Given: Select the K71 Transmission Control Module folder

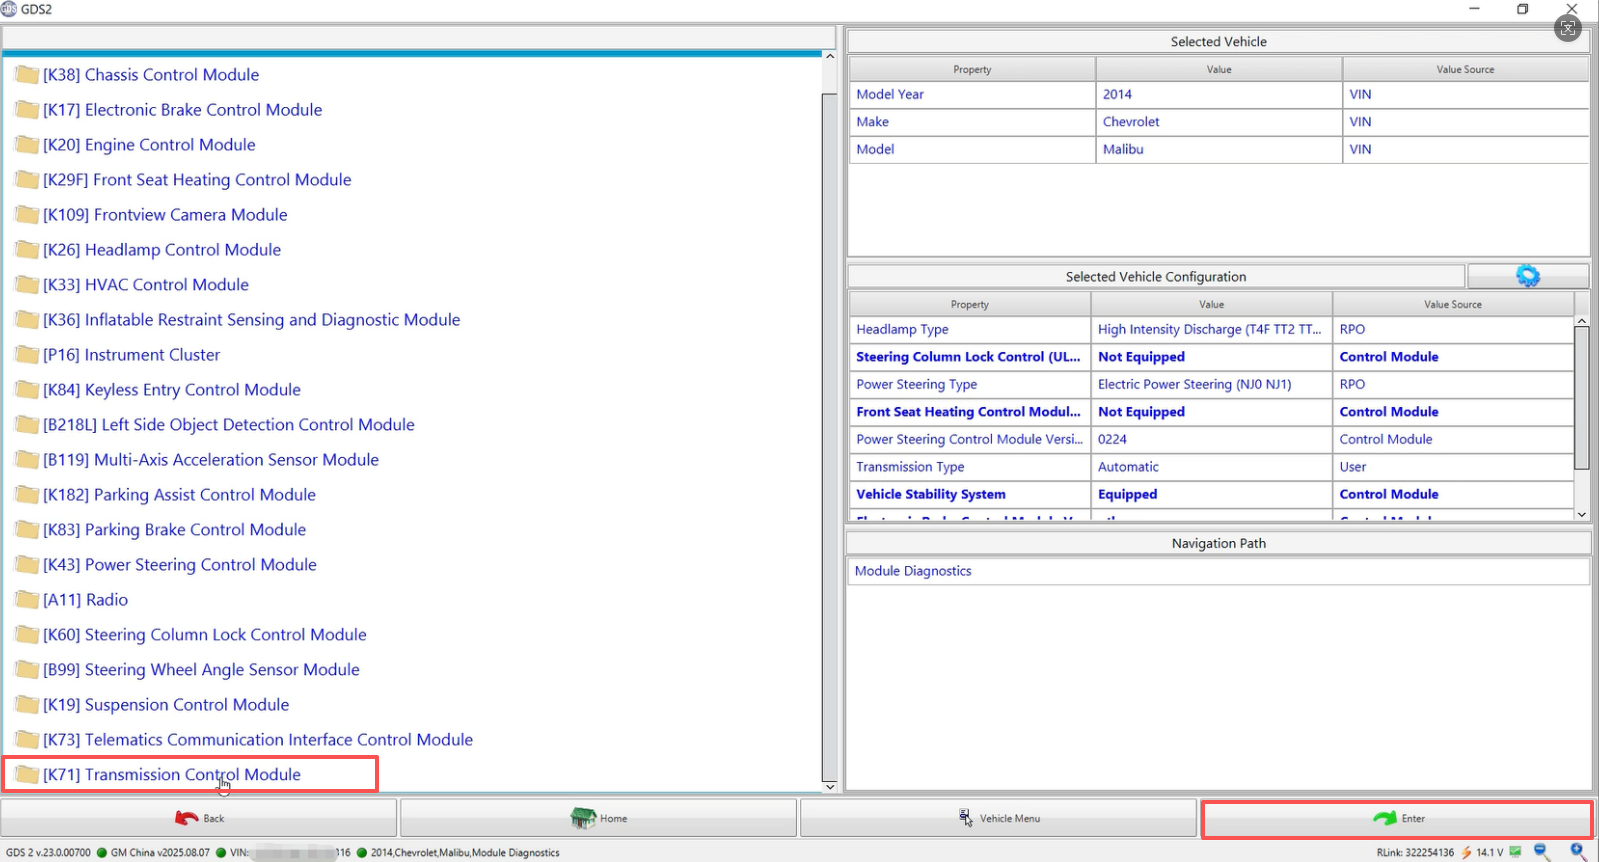Looking at the screenshot, I should [171, 775].
